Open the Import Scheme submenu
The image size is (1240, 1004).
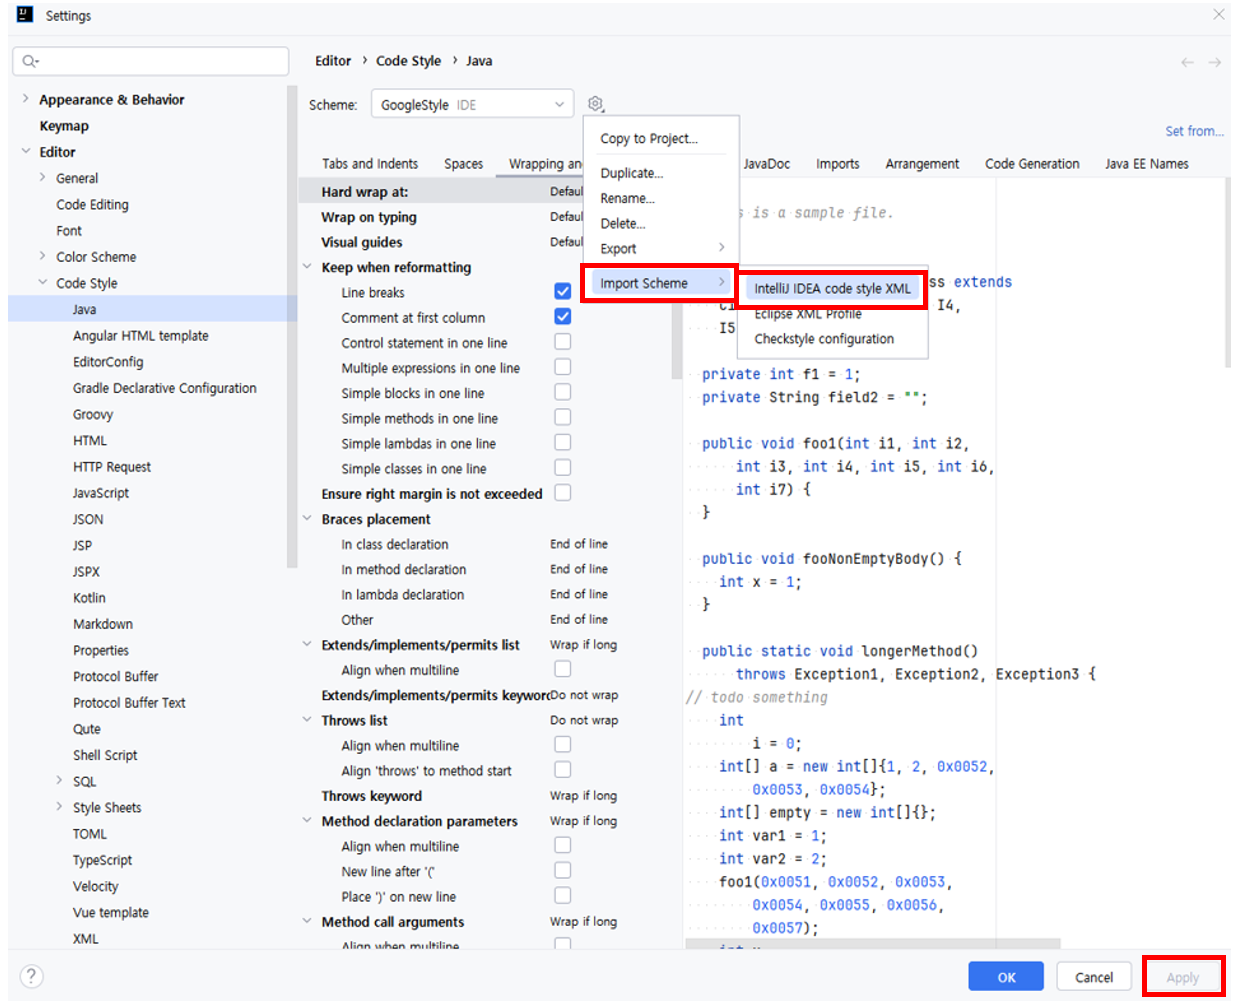(661, 283)
